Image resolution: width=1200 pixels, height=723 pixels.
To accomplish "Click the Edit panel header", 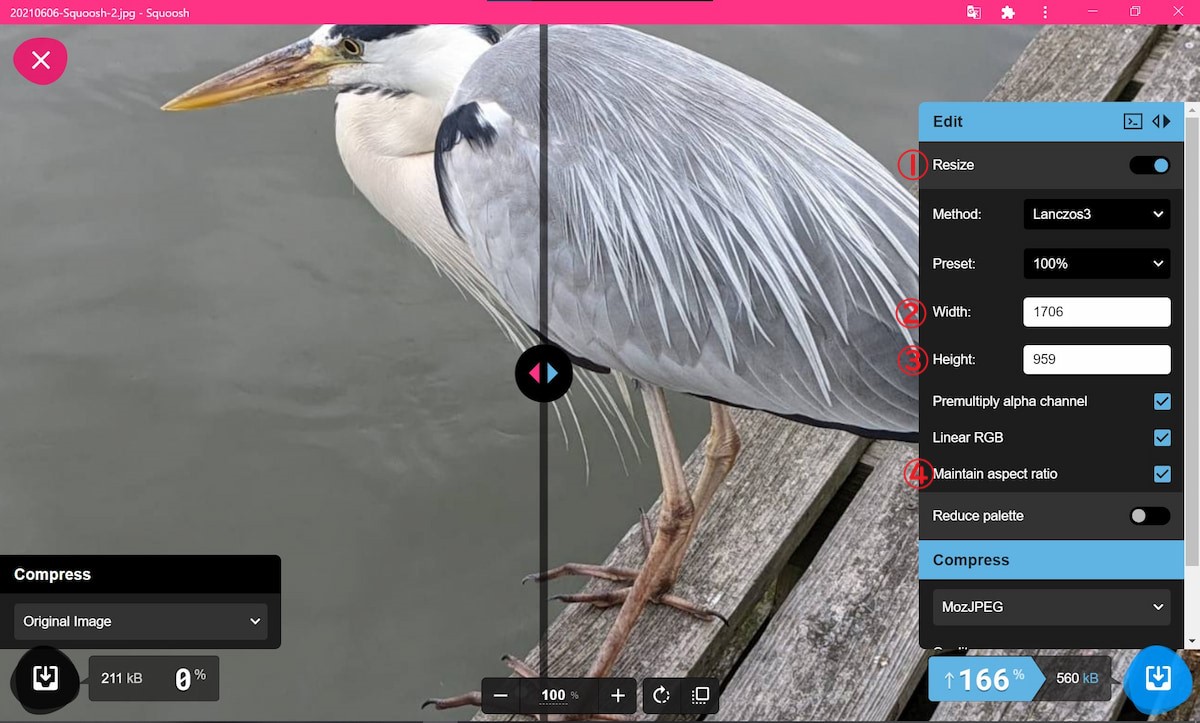I will coord(1051,121).
